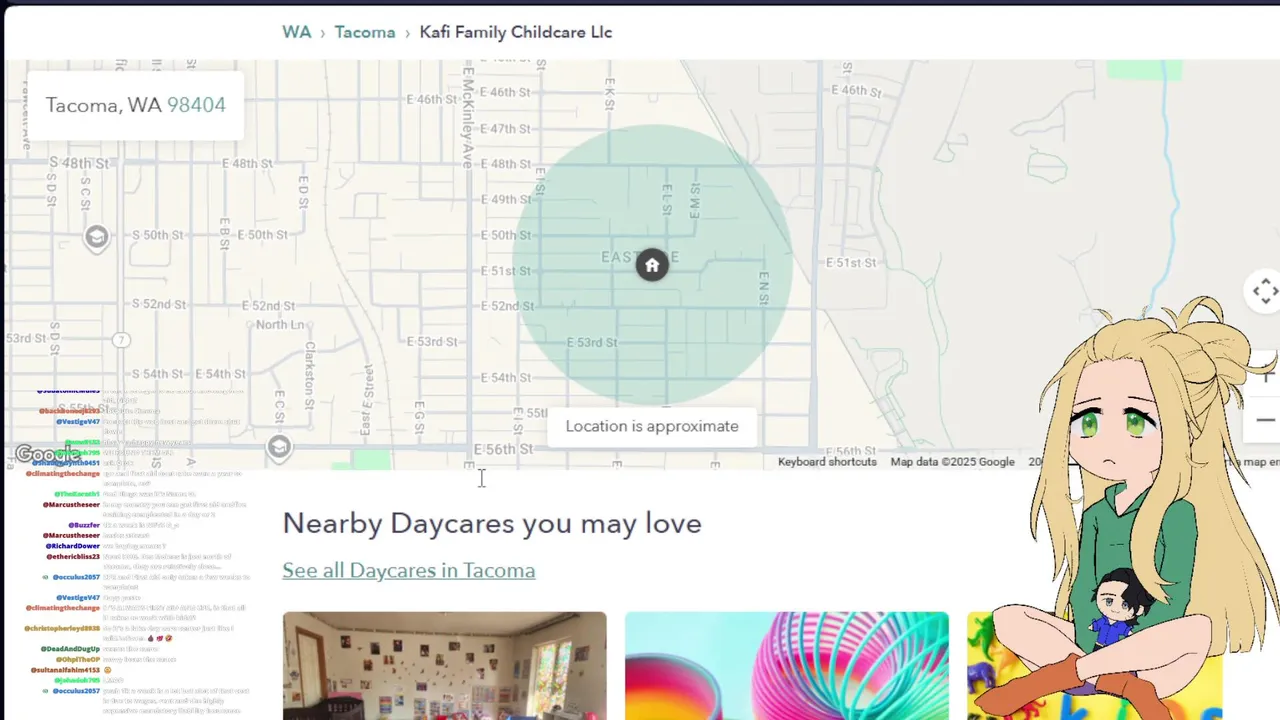1280x720 pixels.
Task: Click chat username @ethericbliss23
Action: coord(73,556)
